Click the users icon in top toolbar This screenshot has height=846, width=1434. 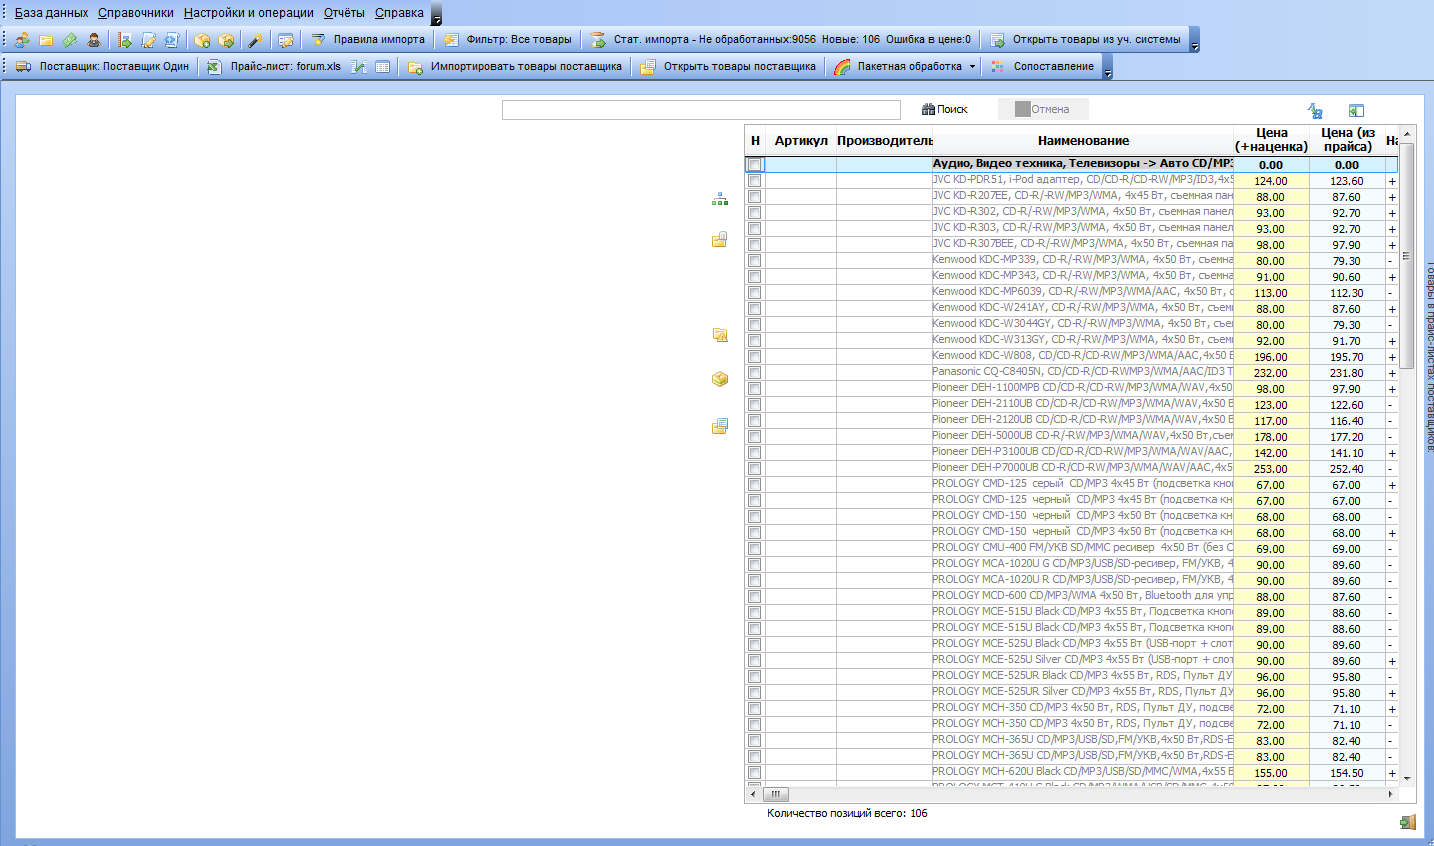(x=22, y=40)
